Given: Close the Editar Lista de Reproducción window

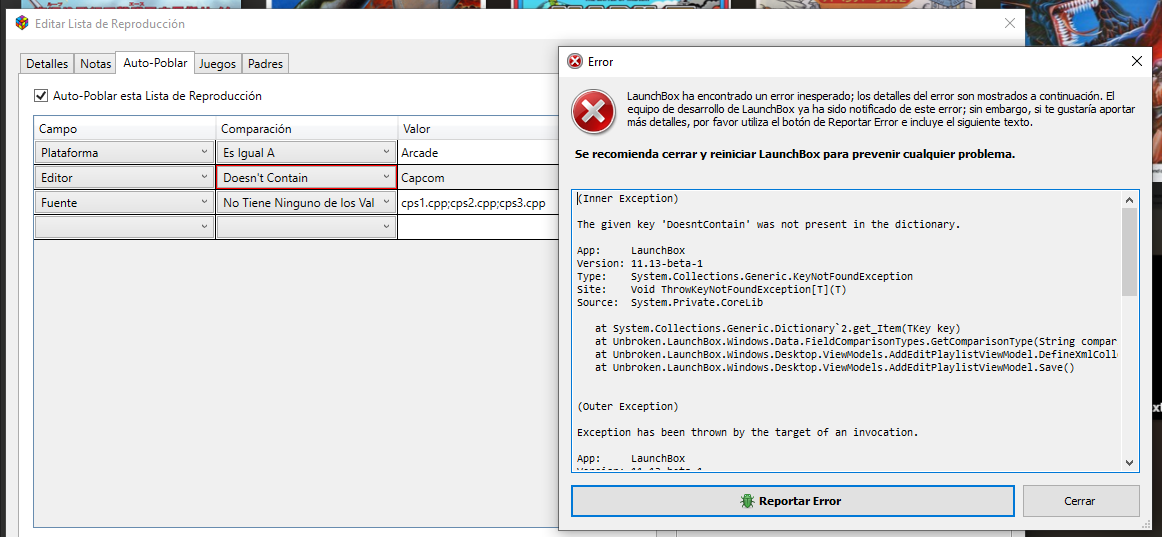Looking at the screenshot, I should [1009, 24].
